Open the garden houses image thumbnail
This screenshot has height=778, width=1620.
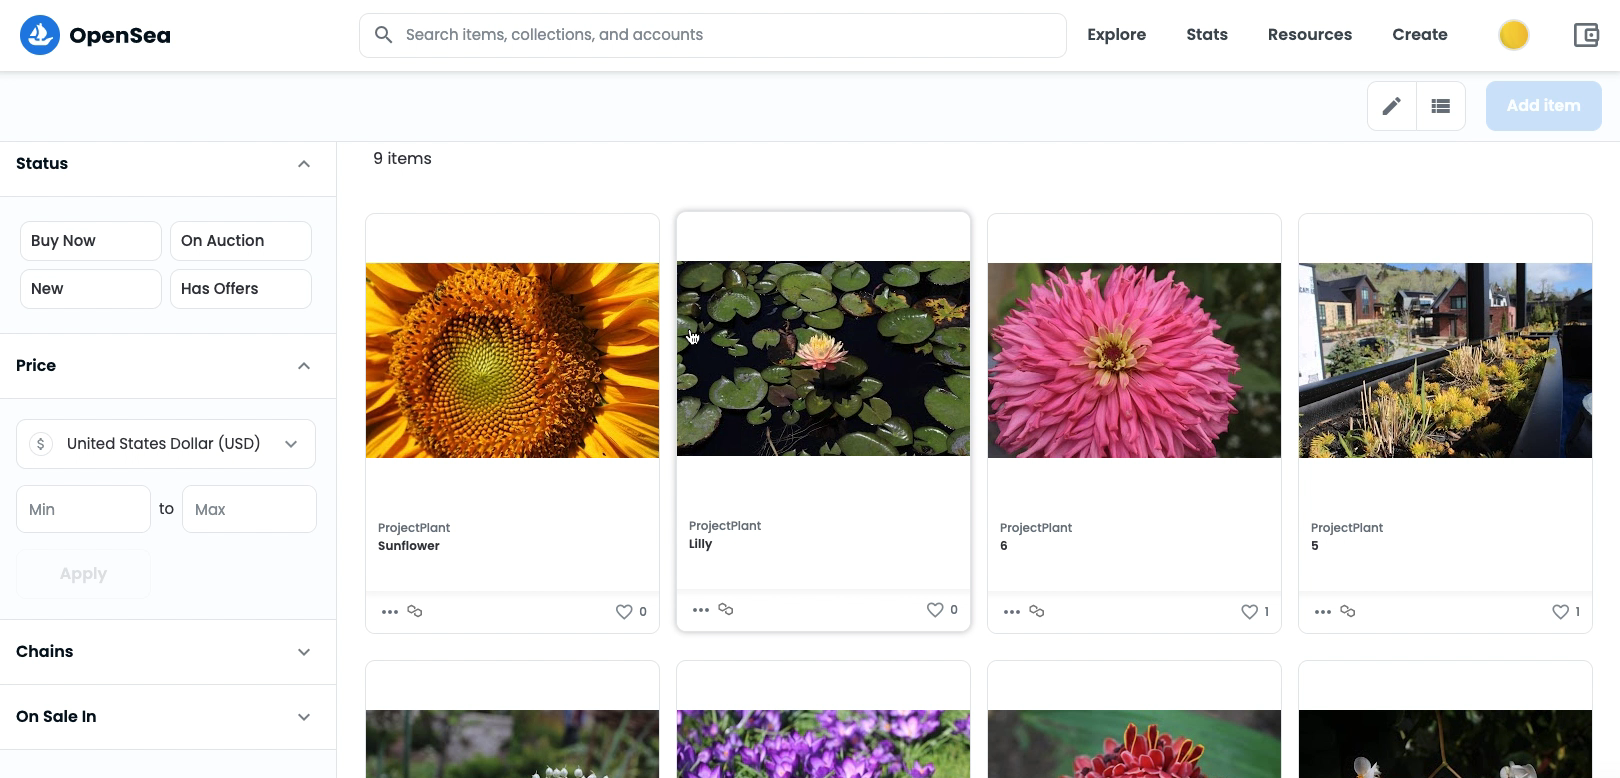pos(1445,361)
